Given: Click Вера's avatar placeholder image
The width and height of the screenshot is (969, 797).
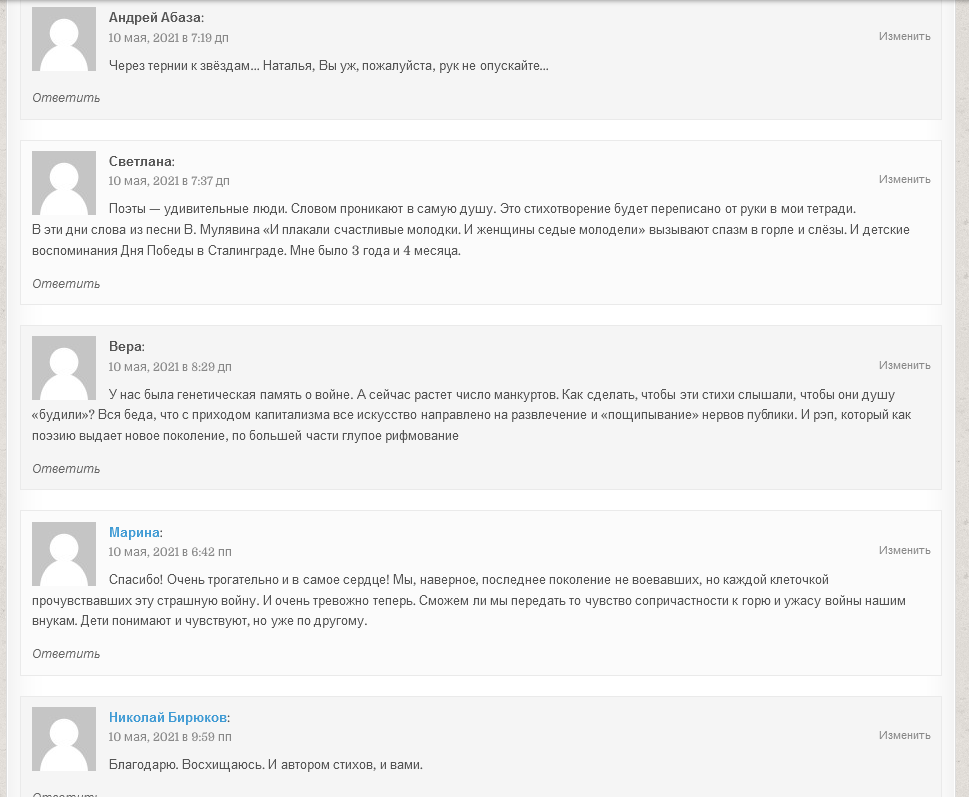Looking at the screenshot, I should click(x=64, y=368).
